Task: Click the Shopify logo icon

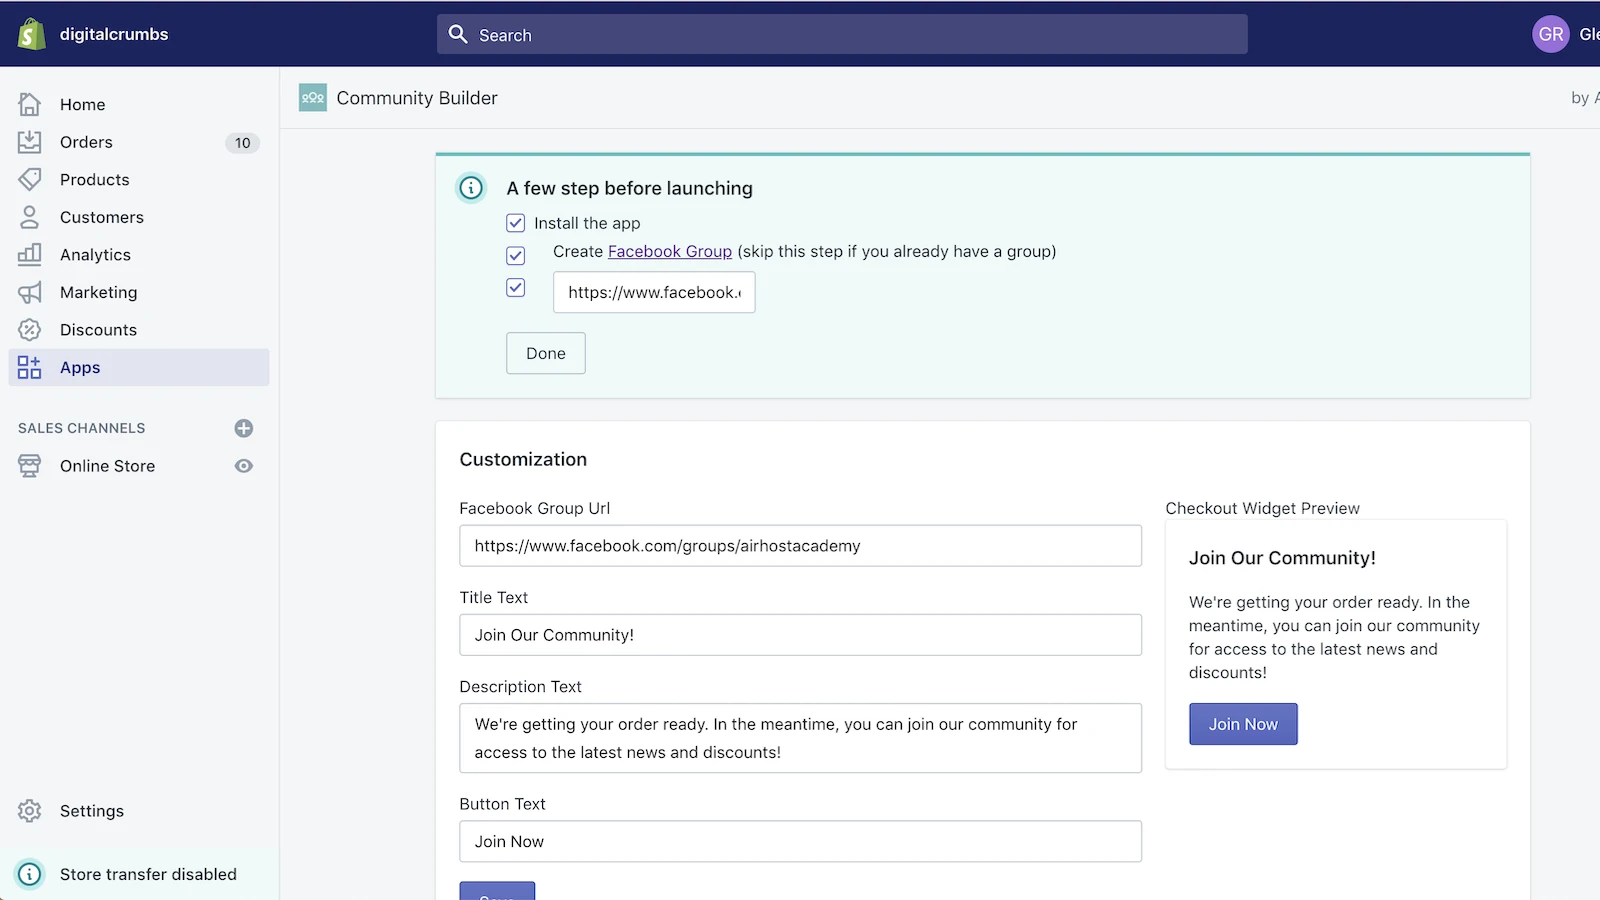Action: 32,34
